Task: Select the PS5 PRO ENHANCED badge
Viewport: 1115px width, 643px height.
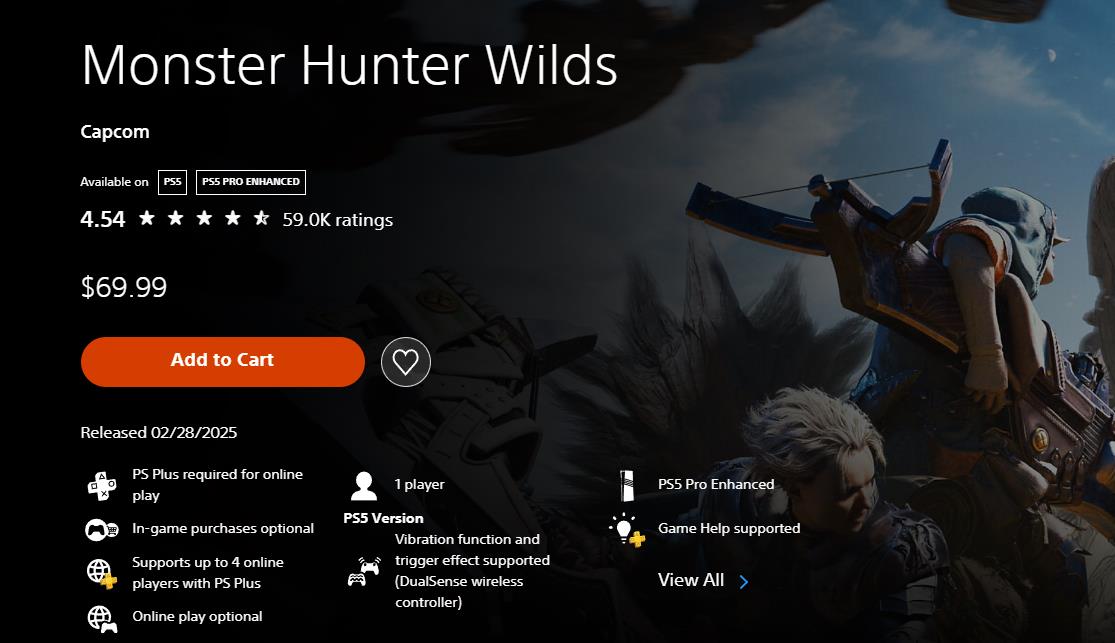Action: pyautogui.click(x=251, y=182)
